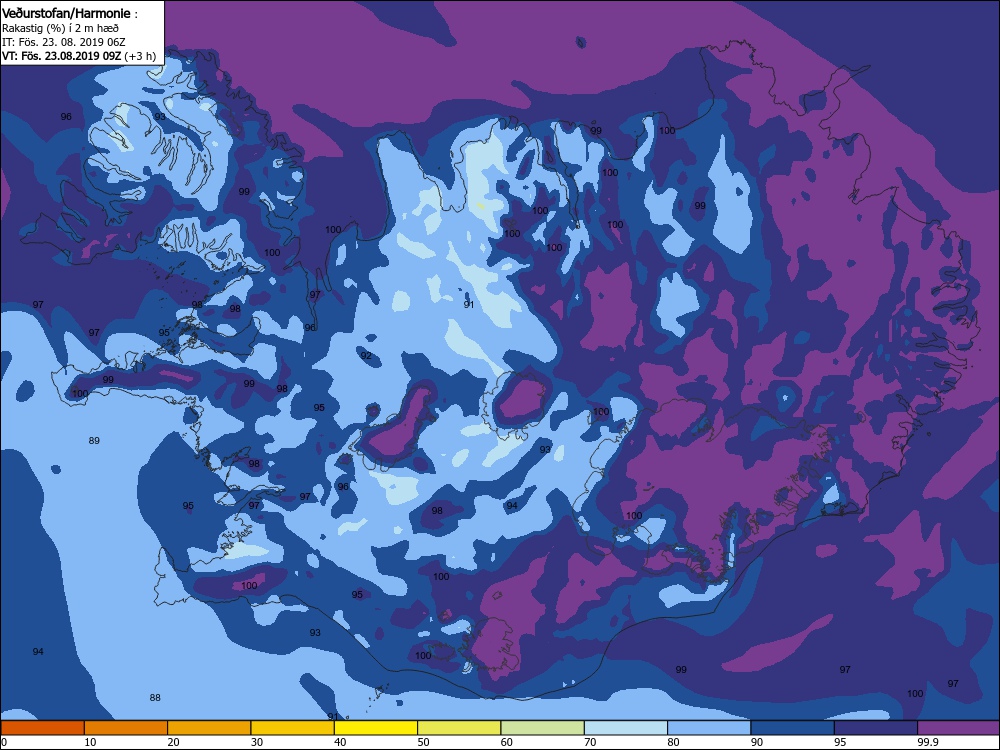
Task: Click the 88 humidity value on the map
Action: [x=155, y=698]
